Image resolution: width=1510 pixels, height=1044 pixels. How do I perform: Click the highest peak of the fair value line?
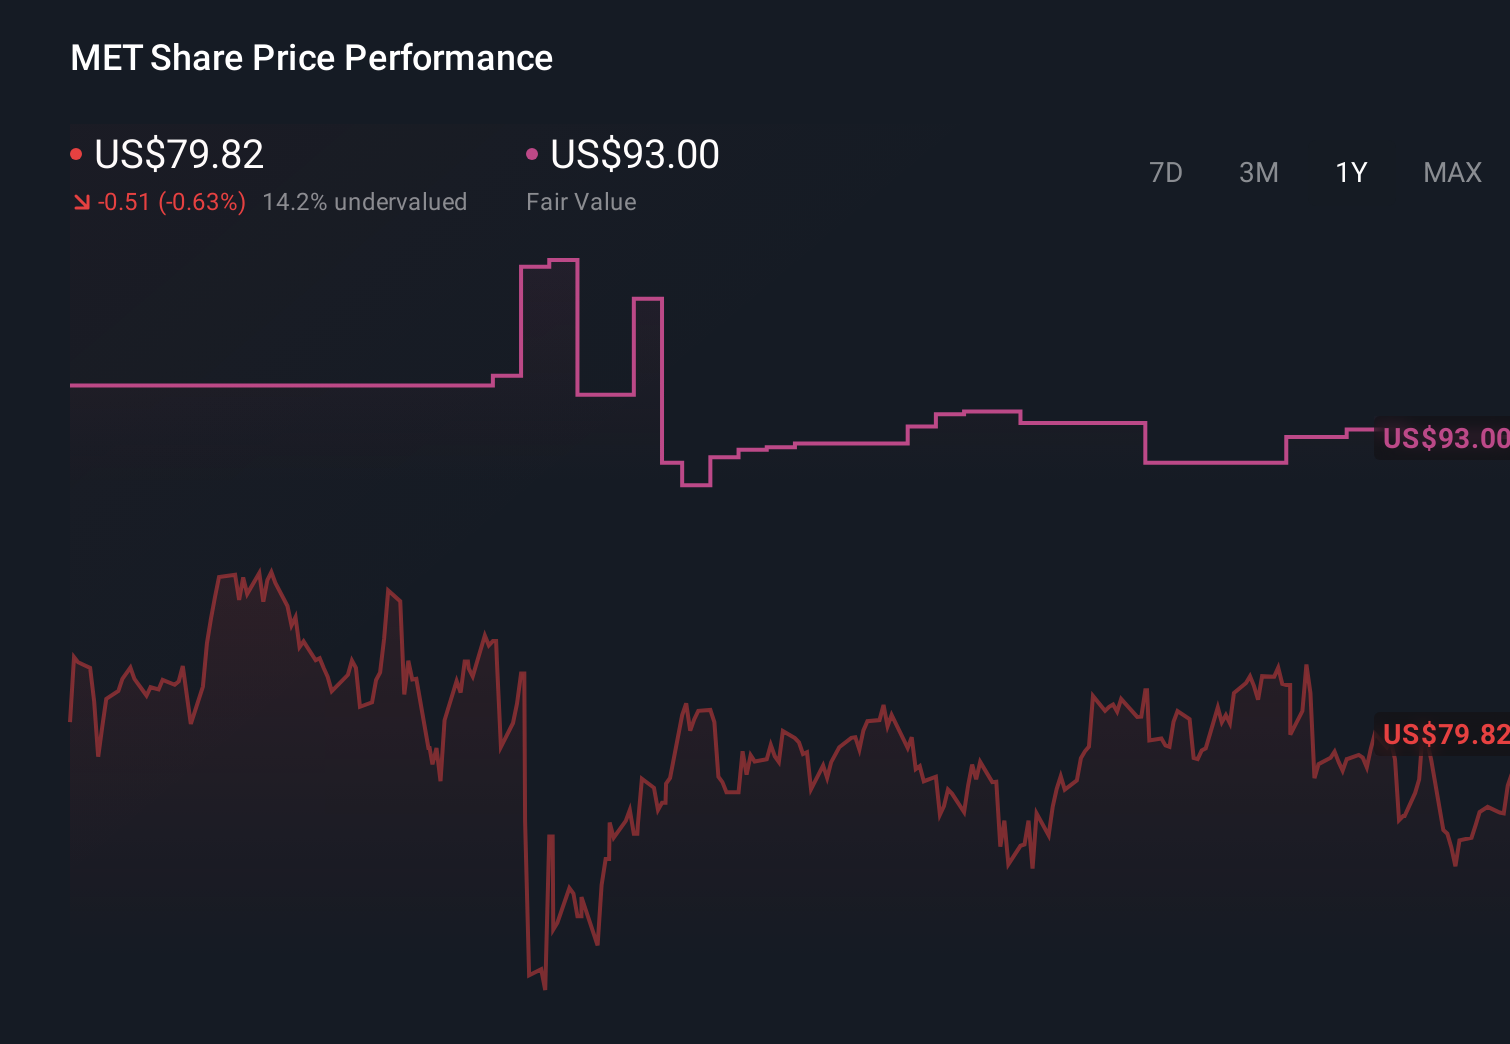click(563, 260)
